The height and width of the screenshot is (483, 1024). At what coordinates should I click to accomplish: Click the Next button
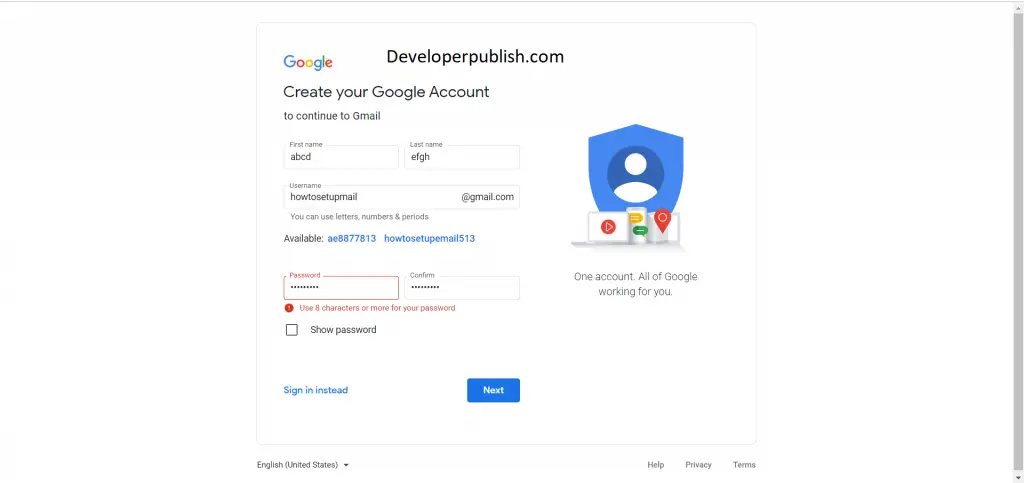(x=493, y=390)
